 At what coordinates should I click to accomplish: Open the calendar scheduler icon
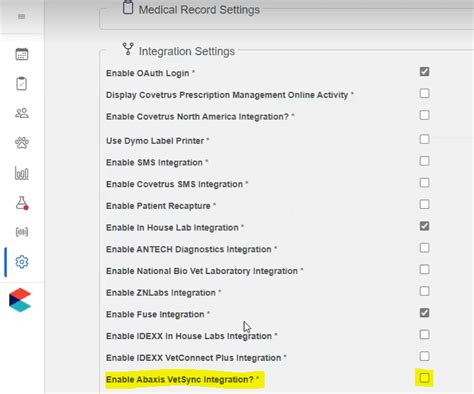coord(22,54)
